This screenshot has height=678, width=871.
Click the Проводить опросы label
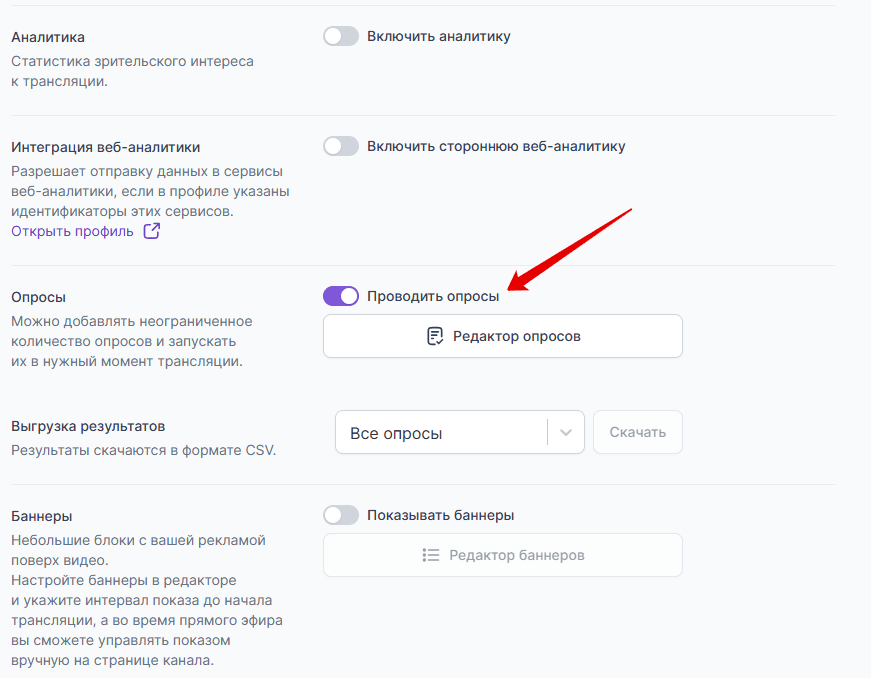click(433, 296)
